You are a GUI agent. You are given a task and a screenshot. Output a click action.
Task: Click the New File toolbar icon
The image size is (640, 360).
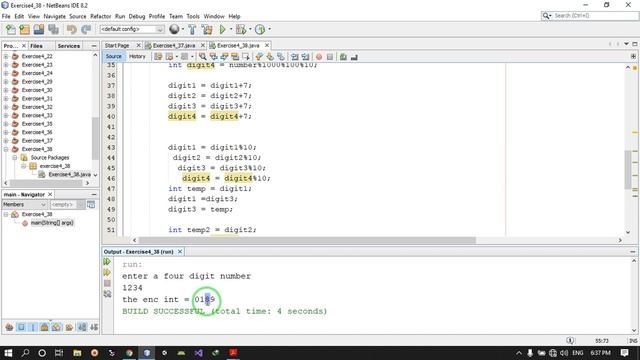pyautogui.click(x=11, y=29)
